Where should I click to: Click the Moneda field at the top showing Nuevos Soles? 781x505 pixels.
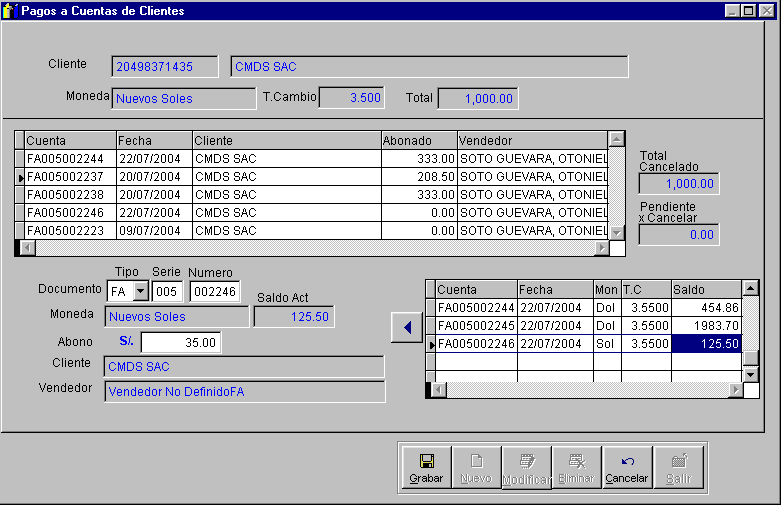[184, 99]
